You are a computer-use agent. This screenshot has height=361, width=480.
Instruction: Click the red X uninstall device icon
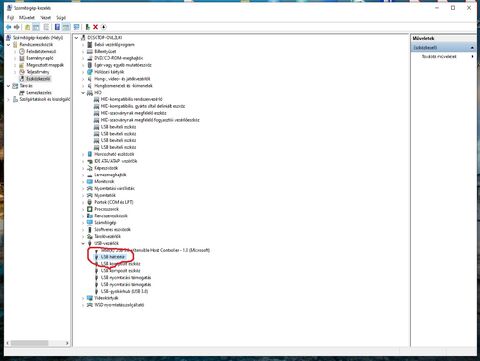coord(95,27)
